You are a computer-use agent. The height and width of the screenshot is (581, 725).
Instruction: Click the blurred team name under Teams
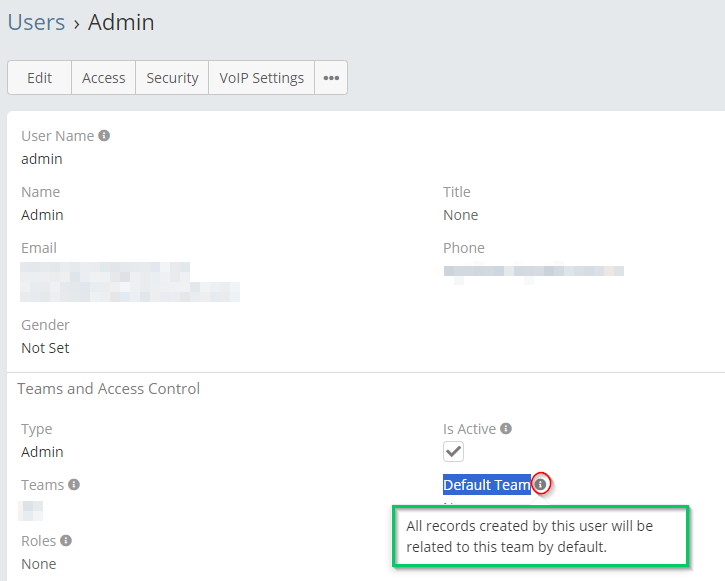(x=31, y=511)
